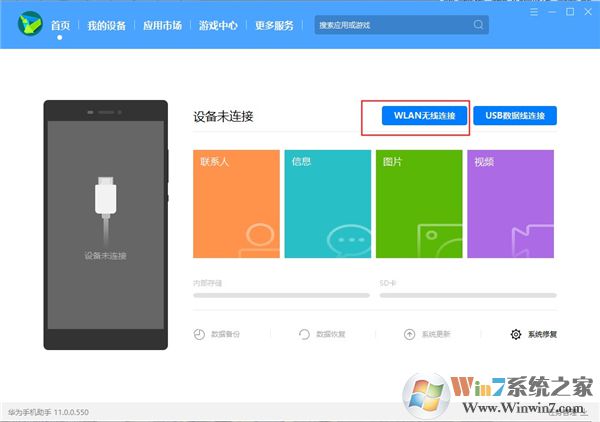Click the HiSuite logo icon
Image resolution: width=600 pixels, height=422 pixels.
(30, 24)
